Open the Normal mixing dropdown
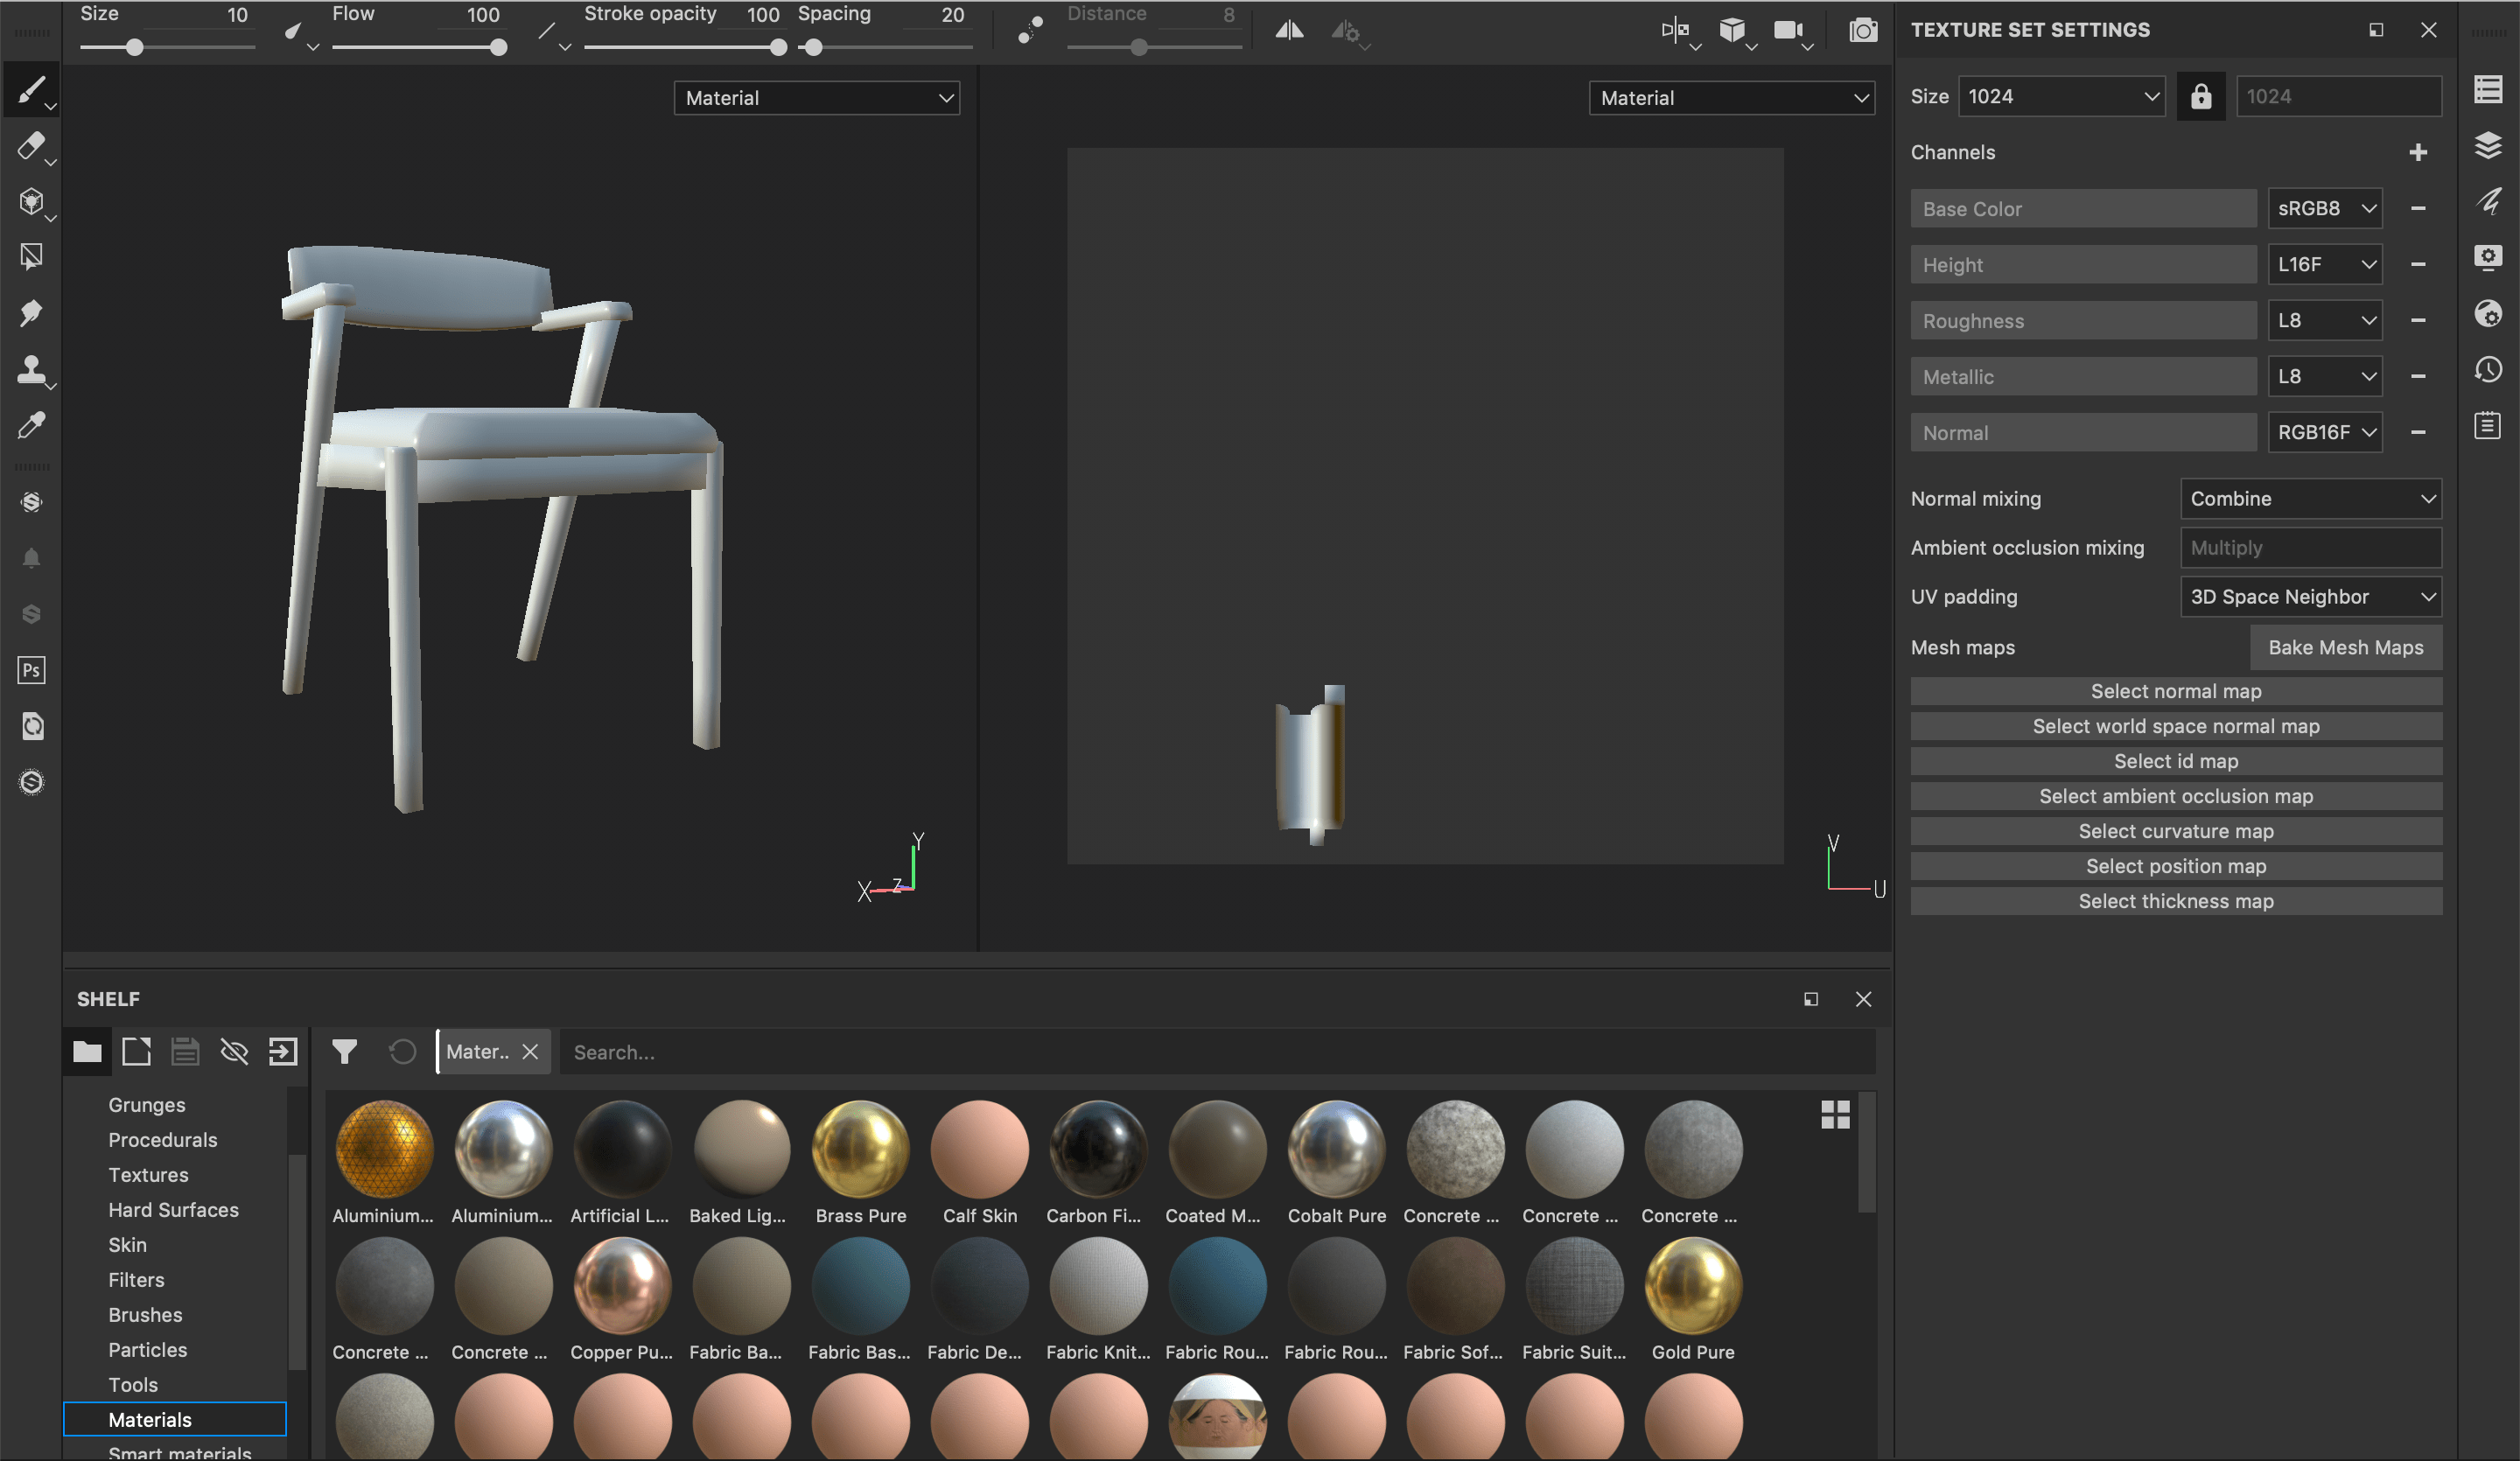Screen dimensions: 2520x1461 click(x=2311, y=498)
